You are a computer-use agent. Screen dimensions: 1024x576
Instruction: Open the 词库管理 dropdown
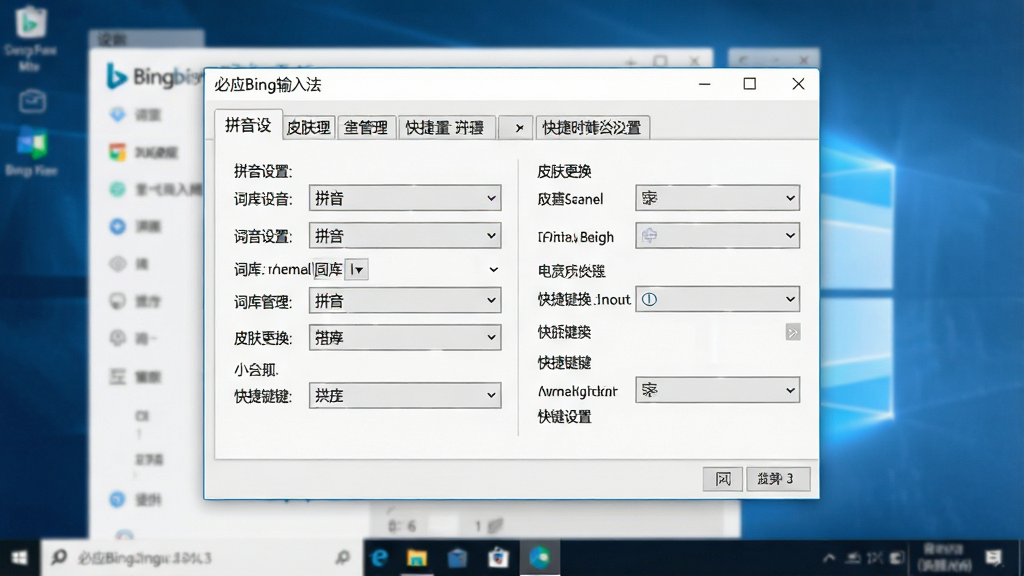[405, 300]
